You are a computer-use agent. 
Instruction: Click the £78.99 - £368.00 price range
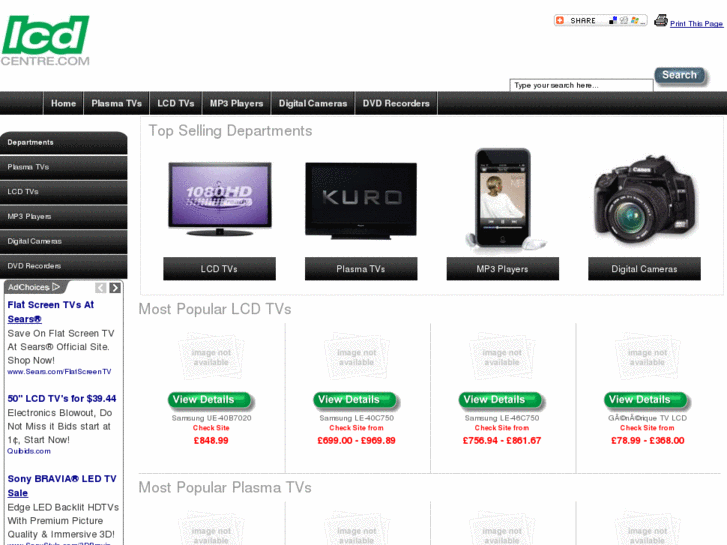[647, 441]
